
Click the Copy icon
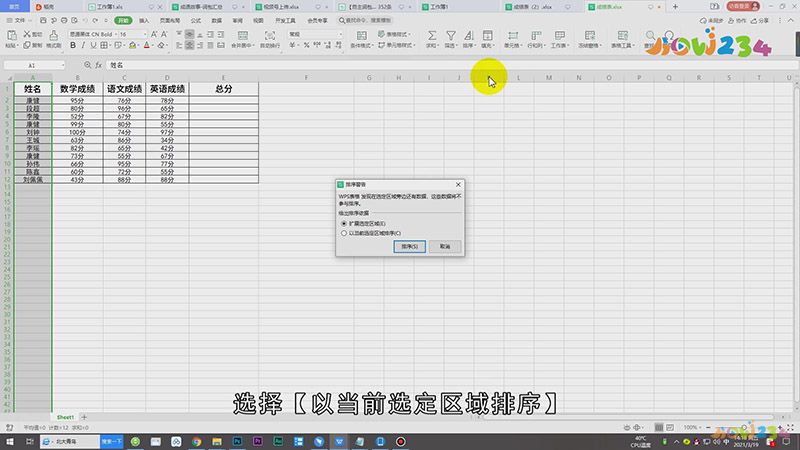pos(27,45)
